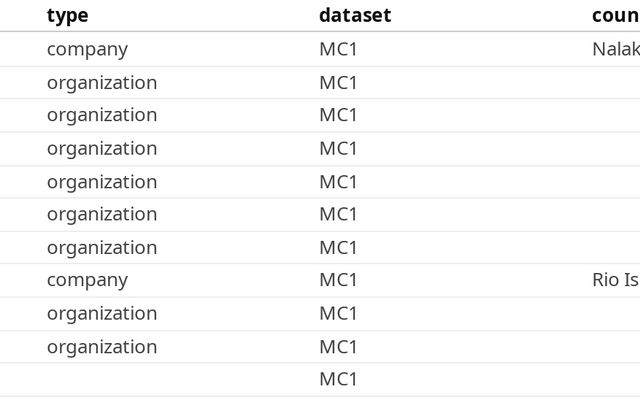Select the "company" cell in the Rio Is row

point(87,280)
